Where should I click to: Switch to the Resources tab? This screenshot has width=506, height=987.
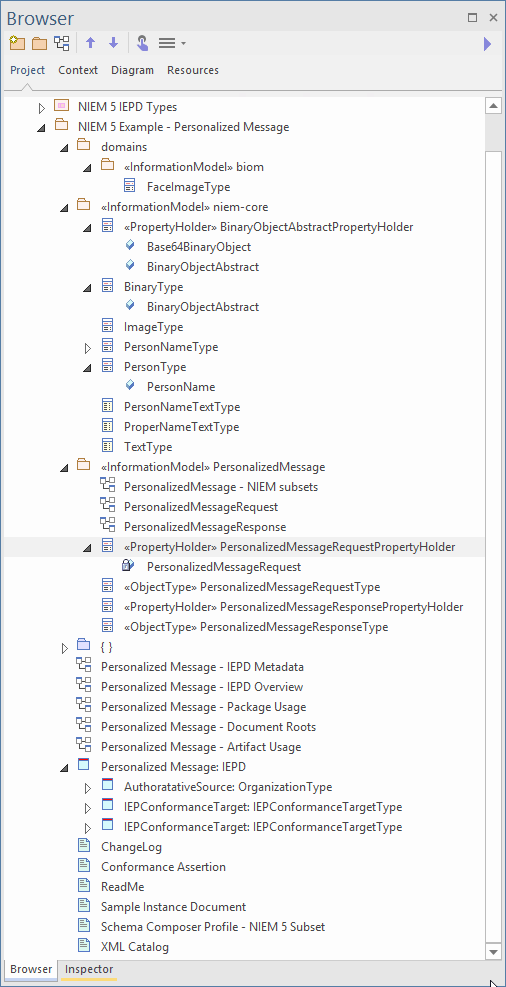[x=193, y=70]
